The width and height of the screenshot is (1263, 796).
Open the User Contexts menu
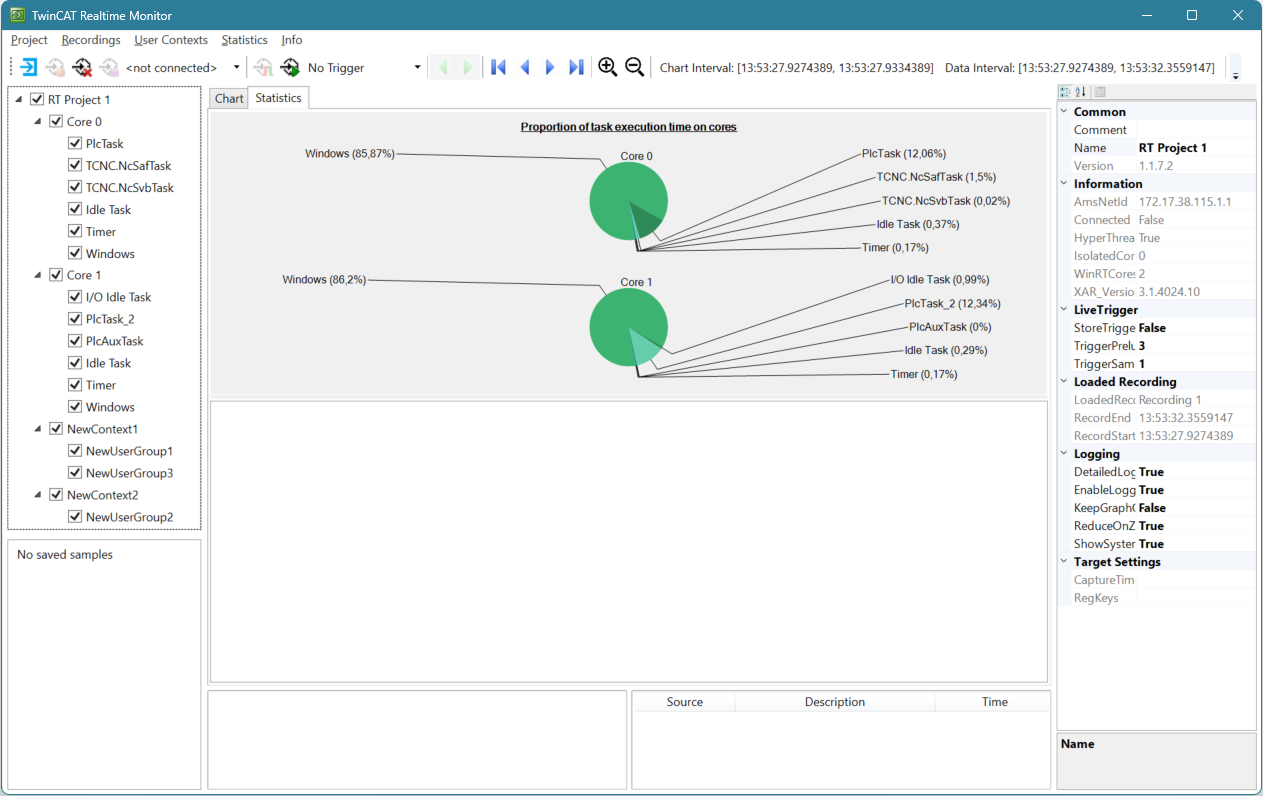pos(171,40)
